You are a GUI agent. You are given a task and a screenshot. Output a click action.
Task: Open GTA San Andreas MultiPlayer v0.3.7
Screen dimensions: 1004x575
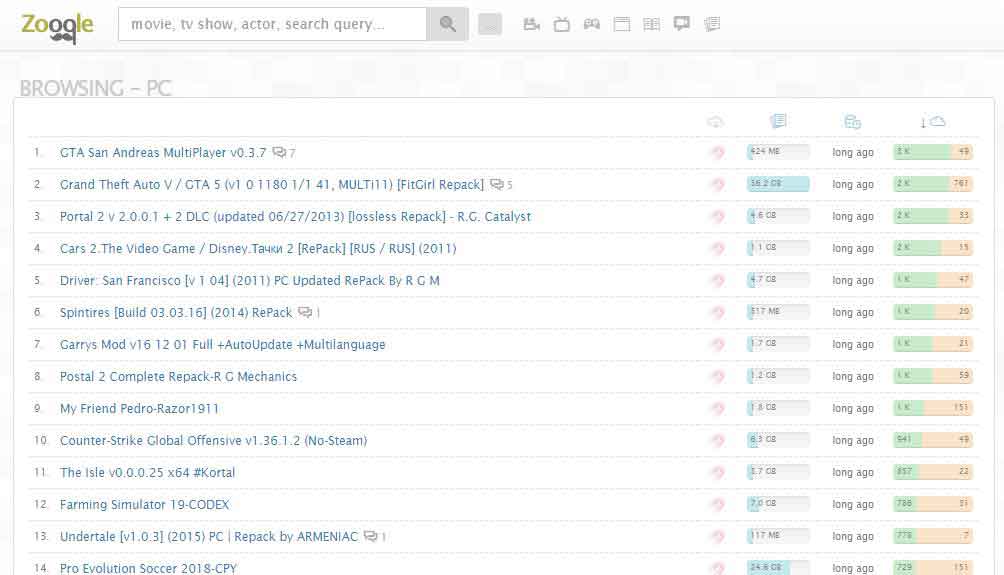163,152
